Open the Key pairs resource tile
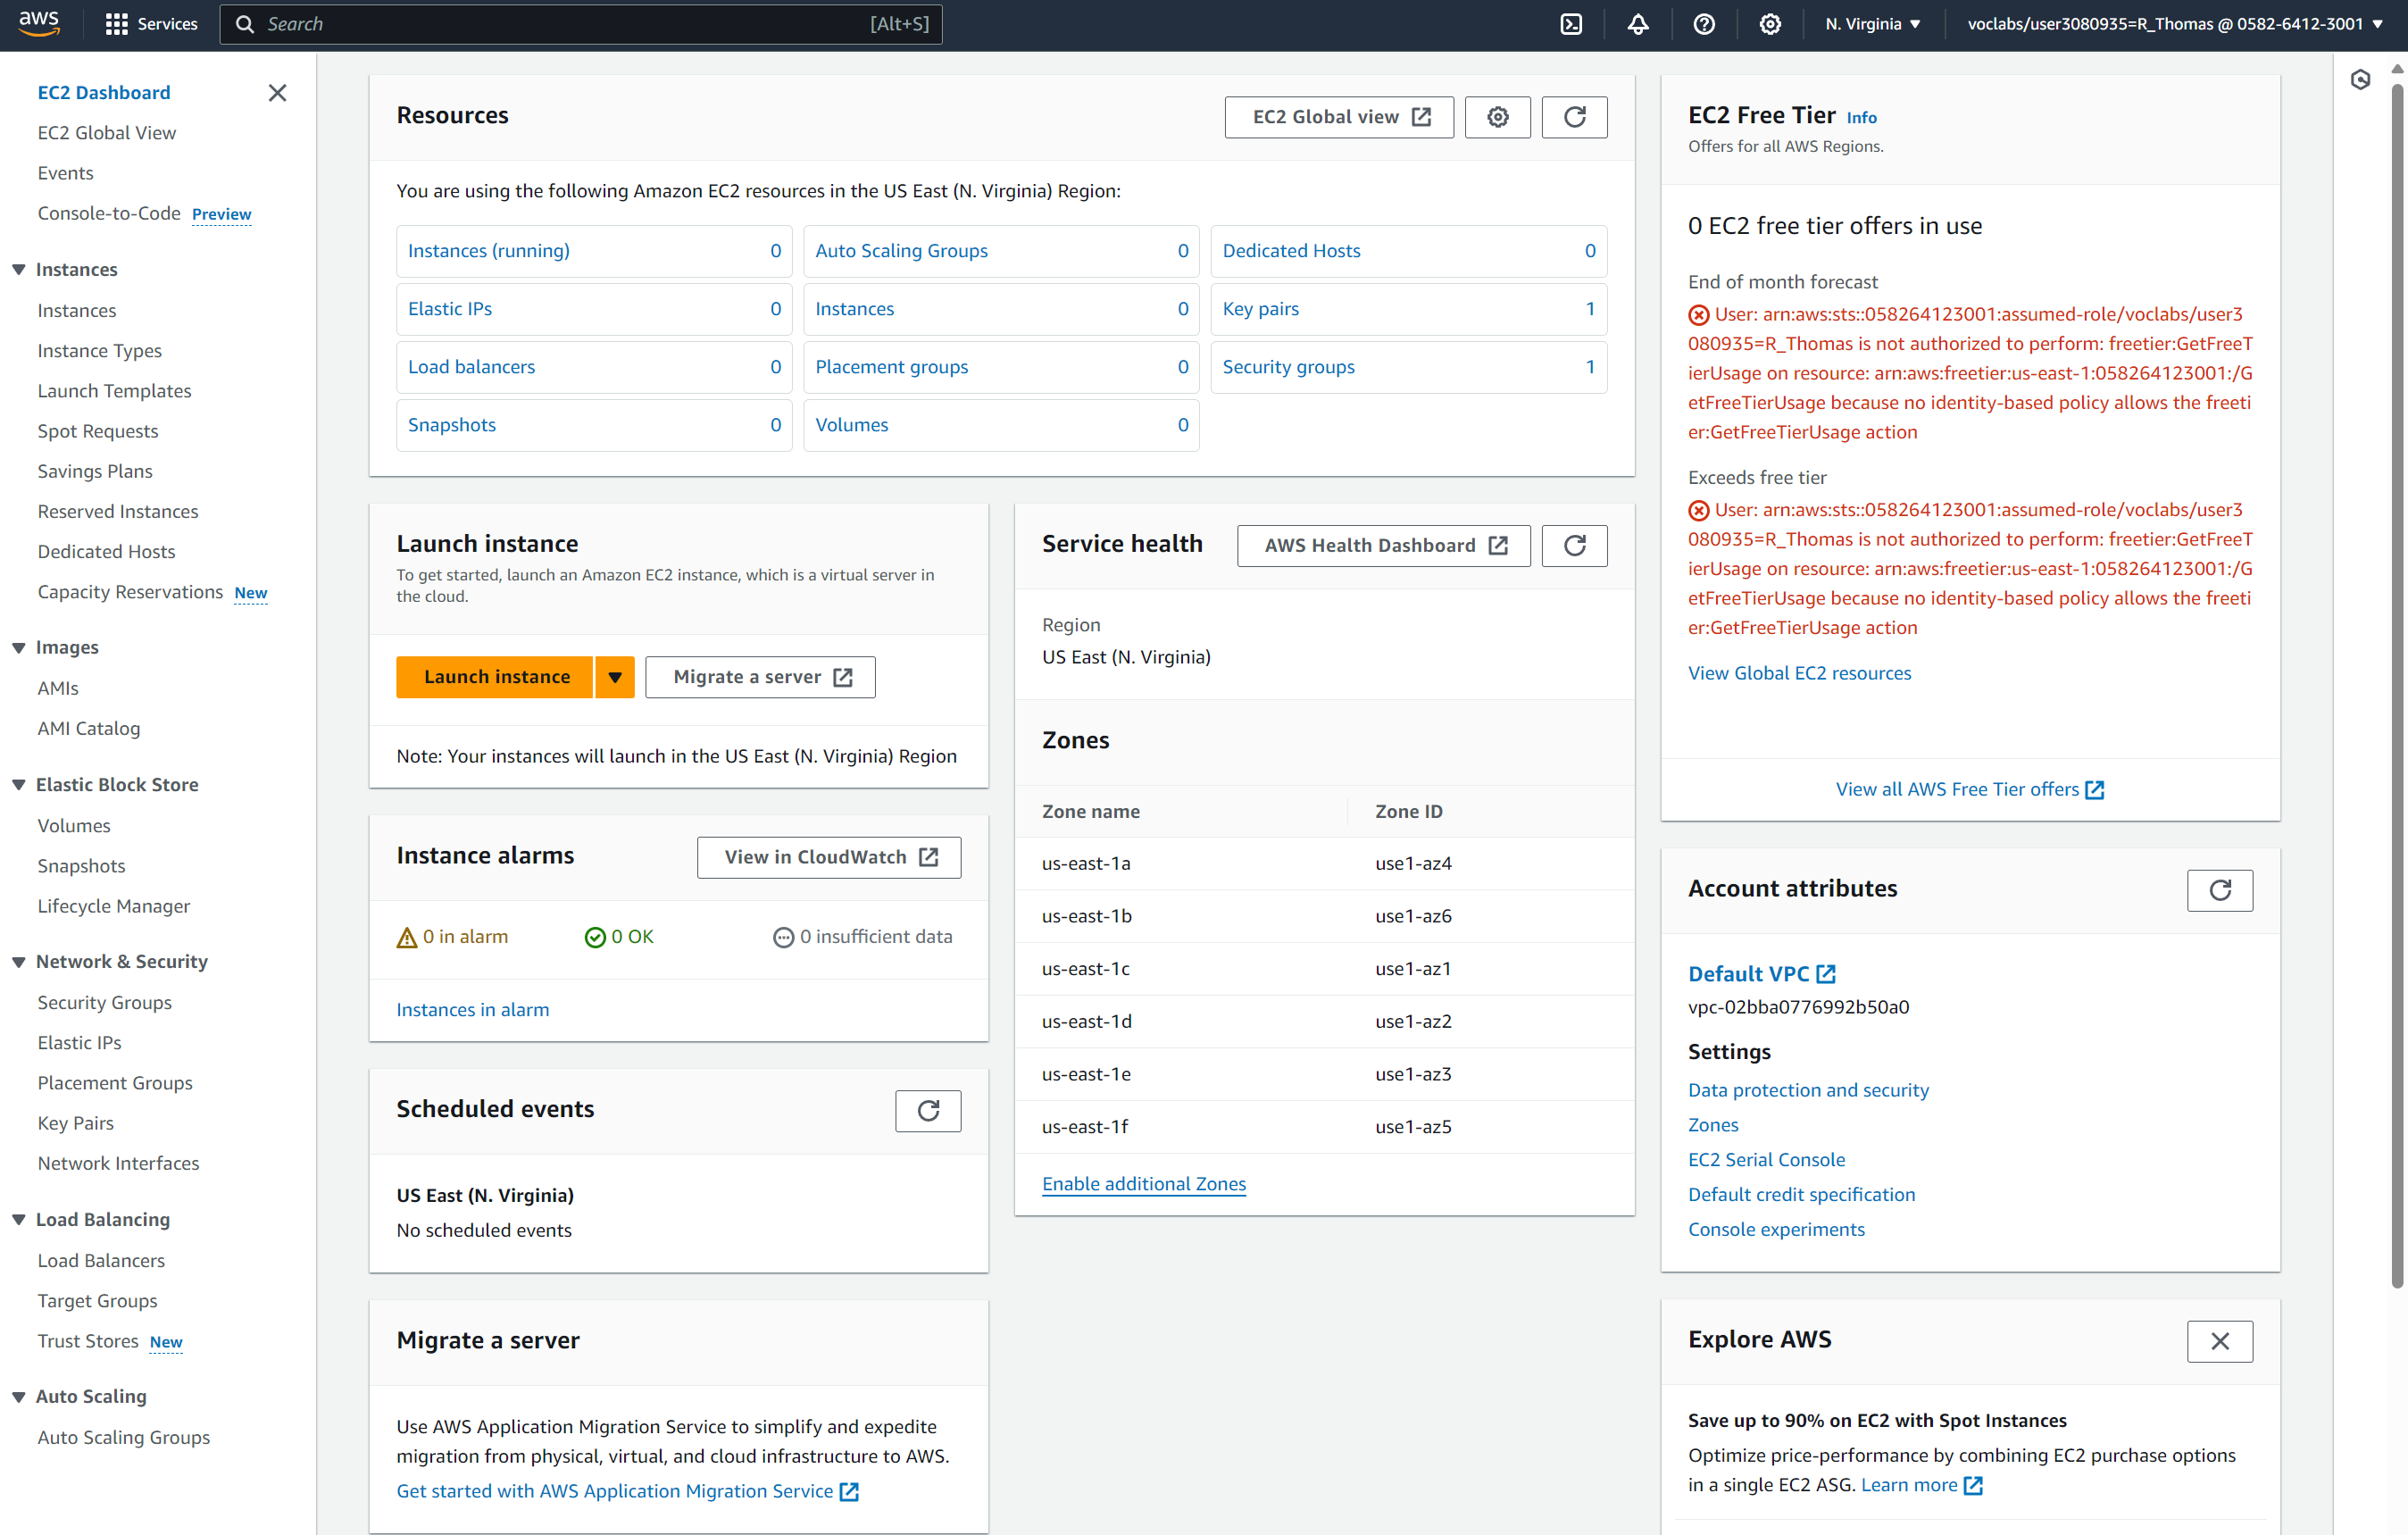Image resolution: width=2408 pixels, height=1535 pixels. point(1408,309)
